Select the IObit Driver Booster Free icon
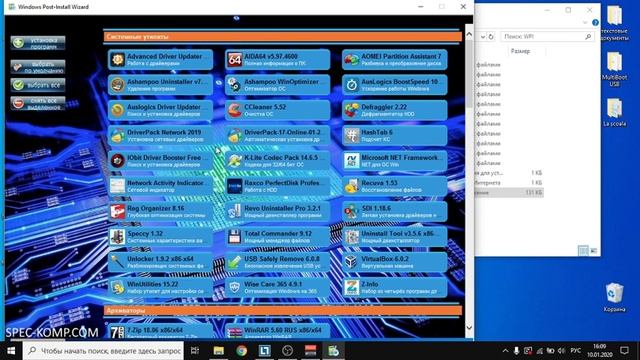 tap(118, 161)
